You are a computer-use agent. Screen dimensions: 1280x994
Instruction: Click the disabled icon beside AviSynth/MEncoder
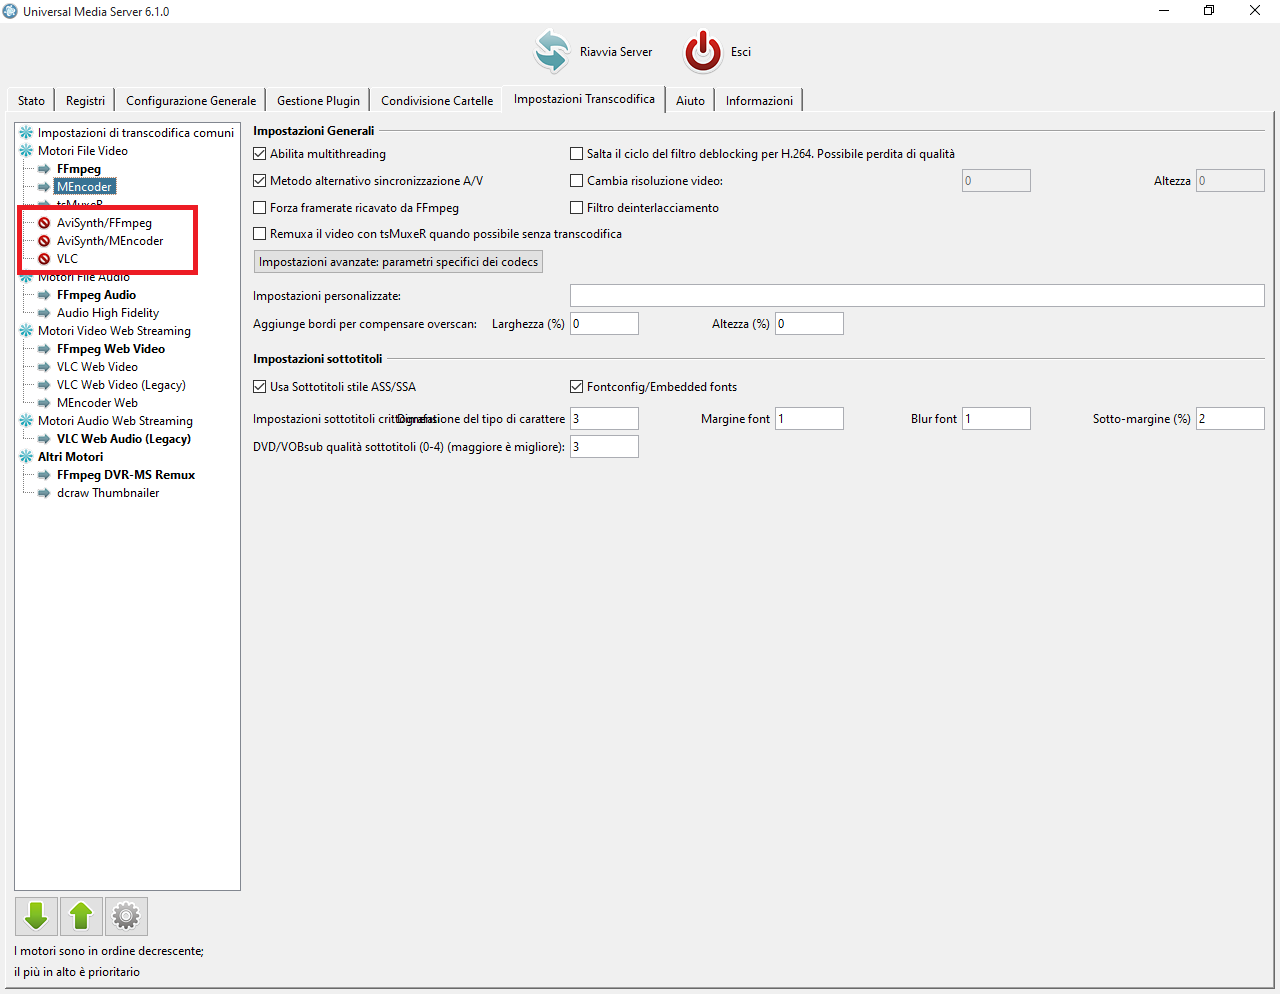coord(44,241)
